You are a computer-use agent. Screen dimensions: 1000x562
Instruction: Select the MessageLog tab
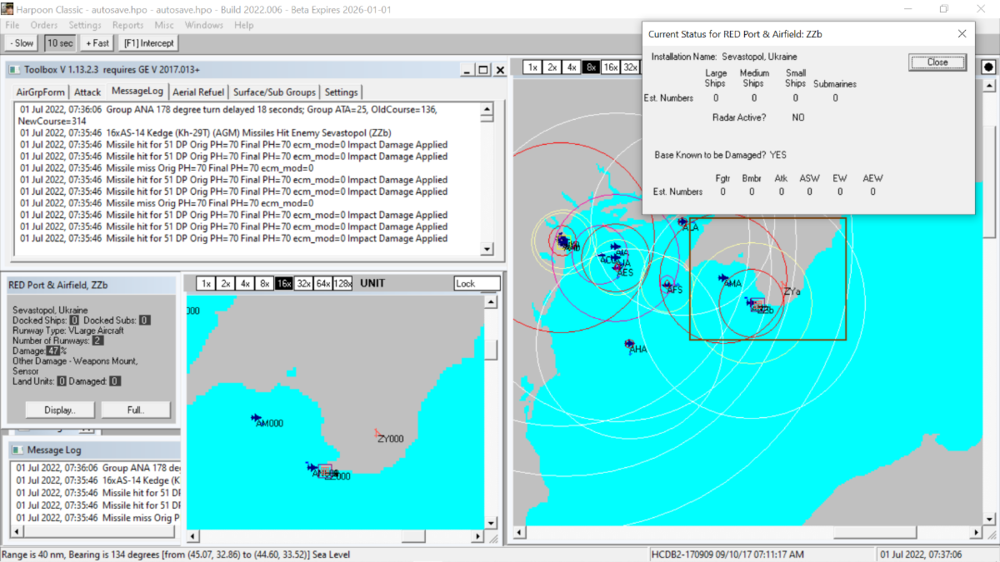137,91
